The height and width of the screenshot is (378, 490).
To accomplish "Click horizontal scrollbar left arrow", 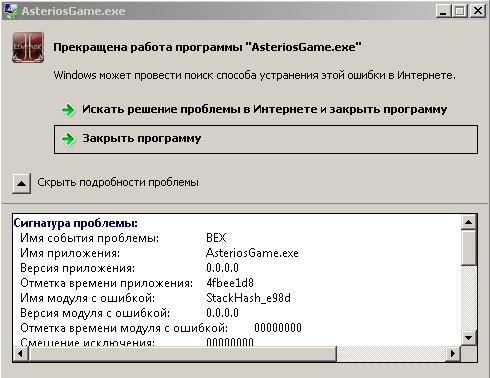I will click(21, 353).
